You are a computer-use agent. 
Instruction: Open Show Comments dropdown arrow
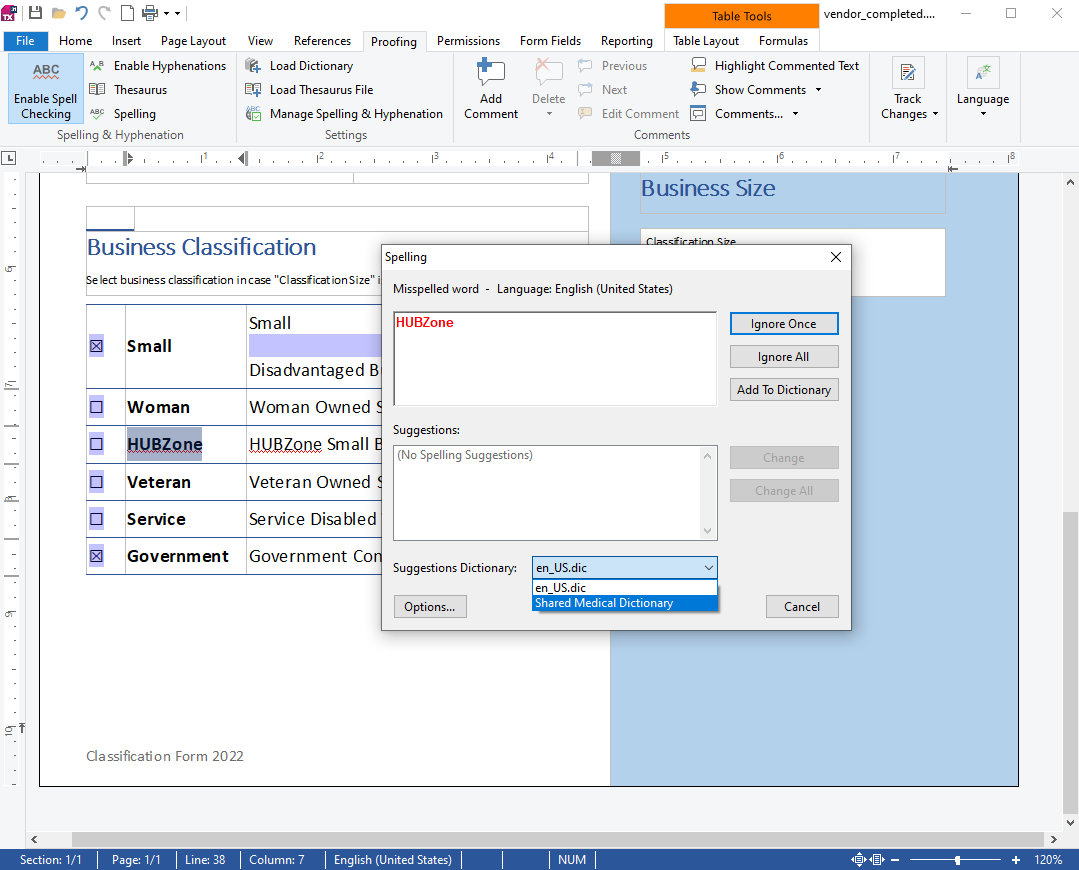(818, 90)
